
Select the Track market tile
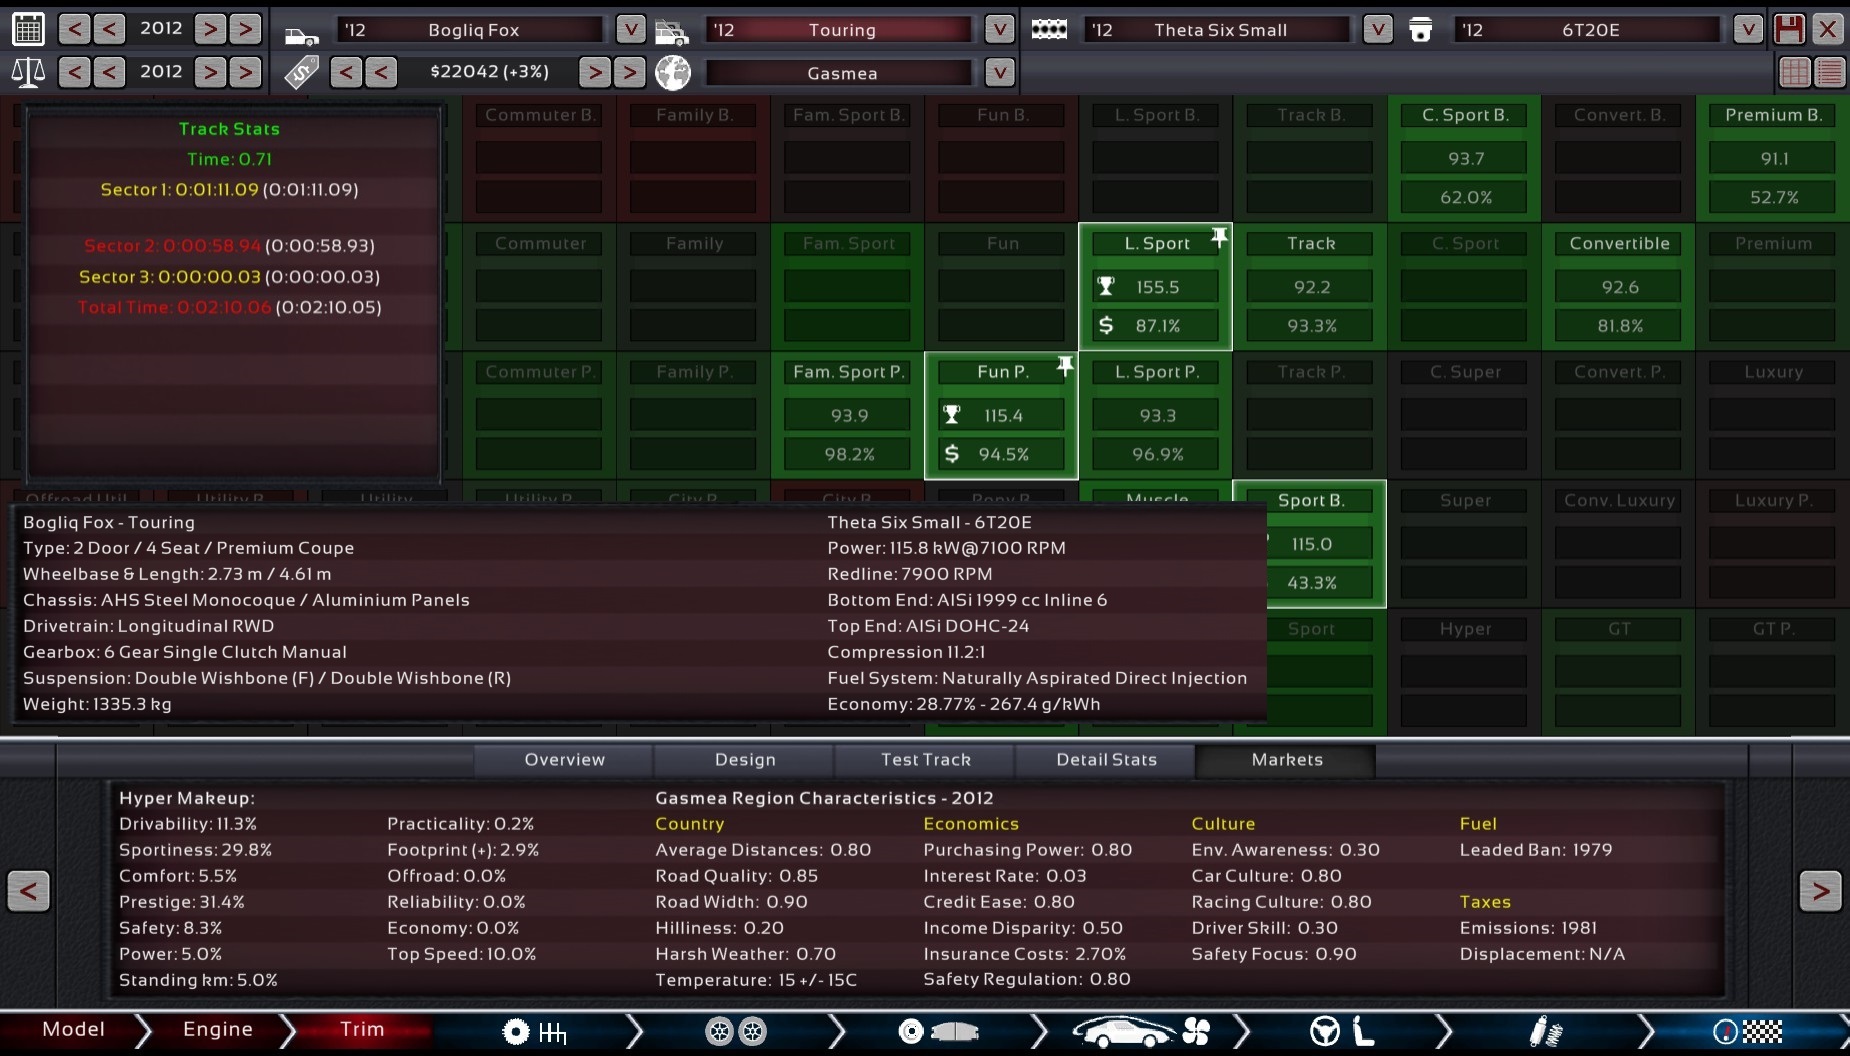(x=1311, y=286)
